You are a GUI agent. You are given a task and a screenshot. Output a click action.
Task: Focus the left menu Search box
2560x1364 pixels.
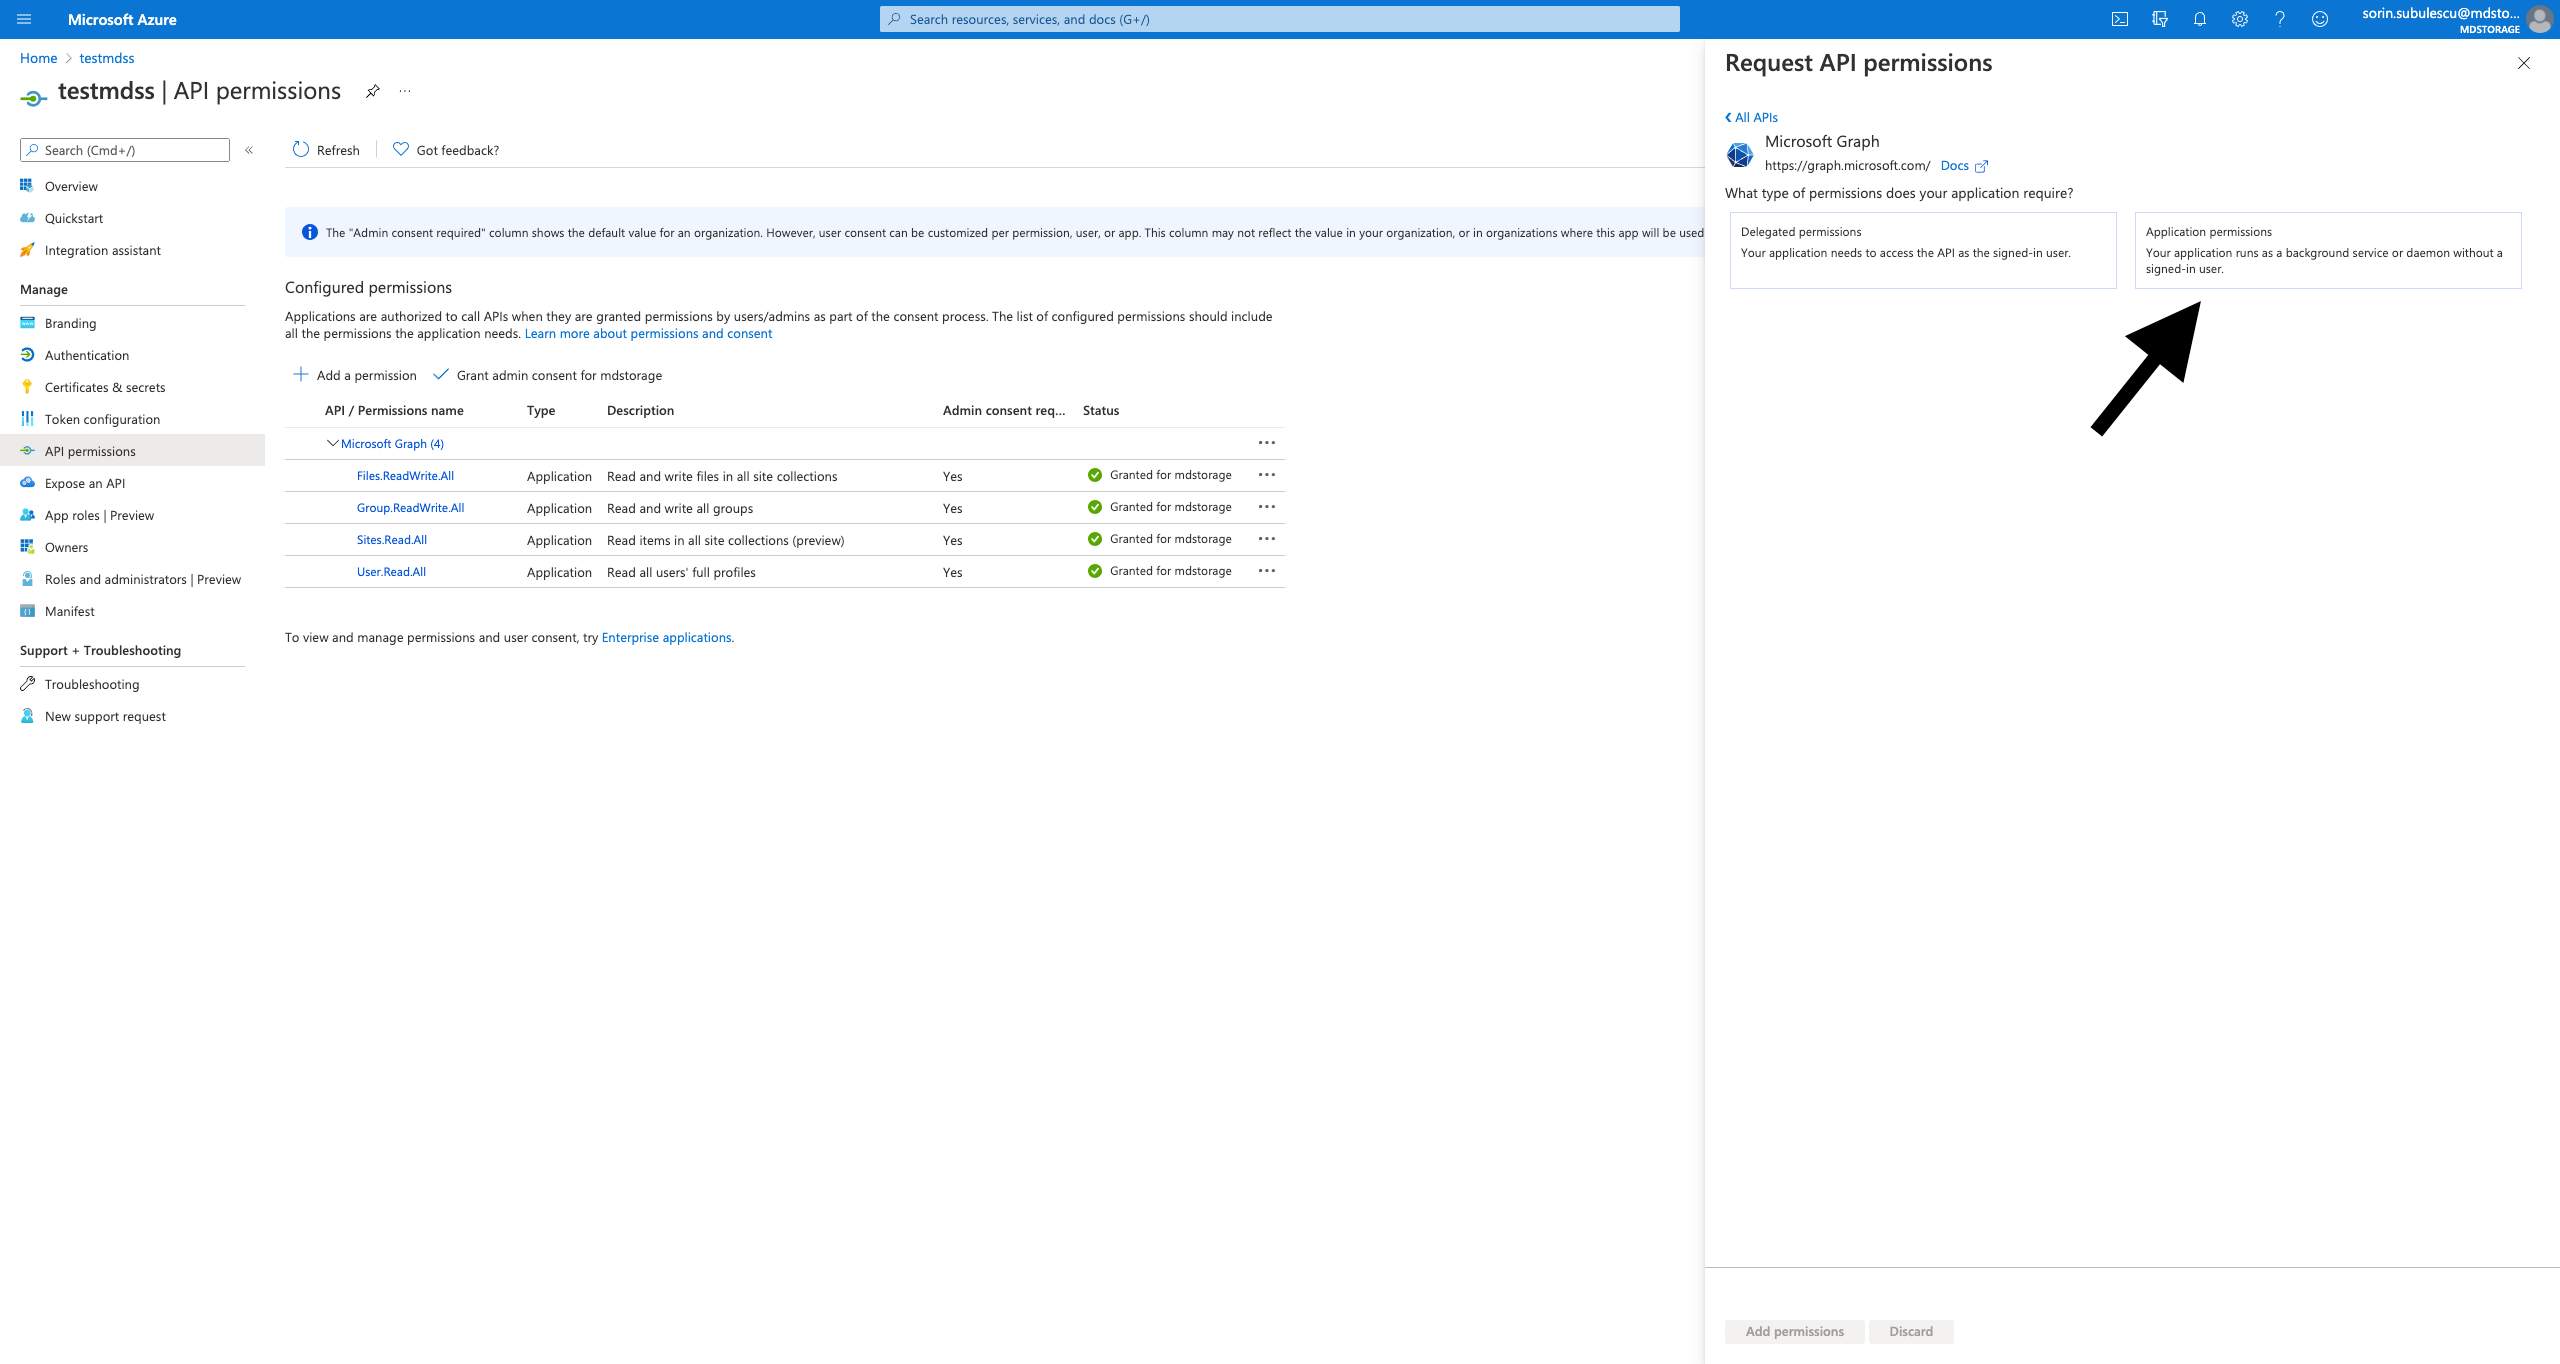[125, 150]
